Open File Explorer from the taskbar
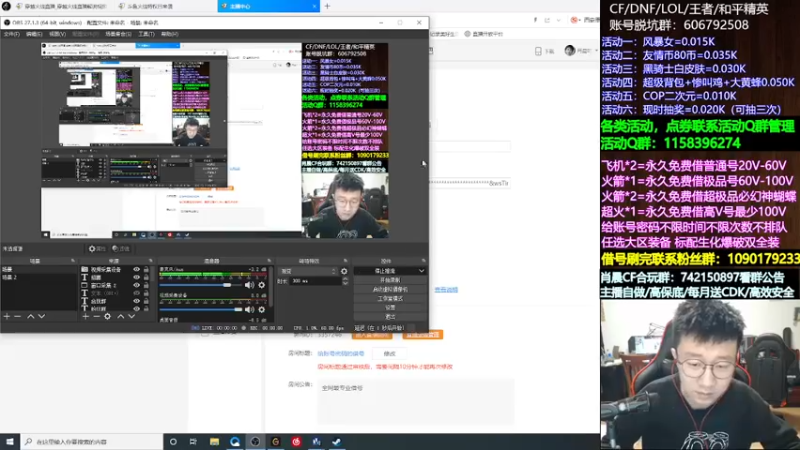The image size is (800, 450). coord(214,442)
